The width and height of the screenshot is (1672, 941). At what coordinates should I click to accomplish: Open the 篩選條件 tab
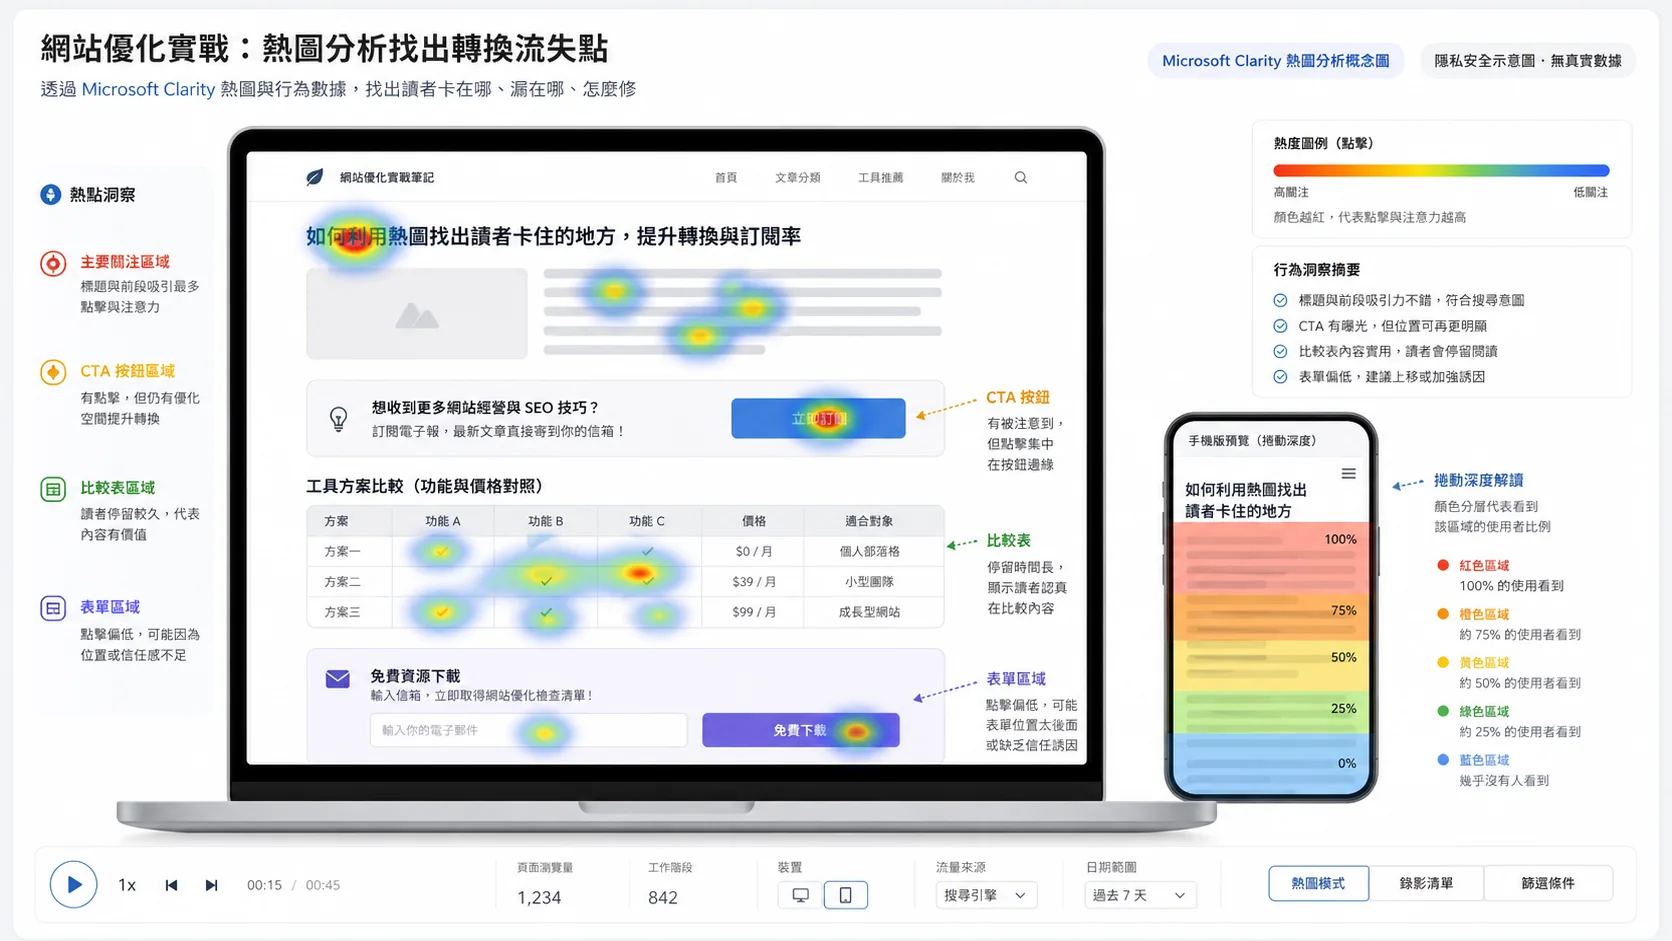pyautogui.click(x=1548, y=884)
